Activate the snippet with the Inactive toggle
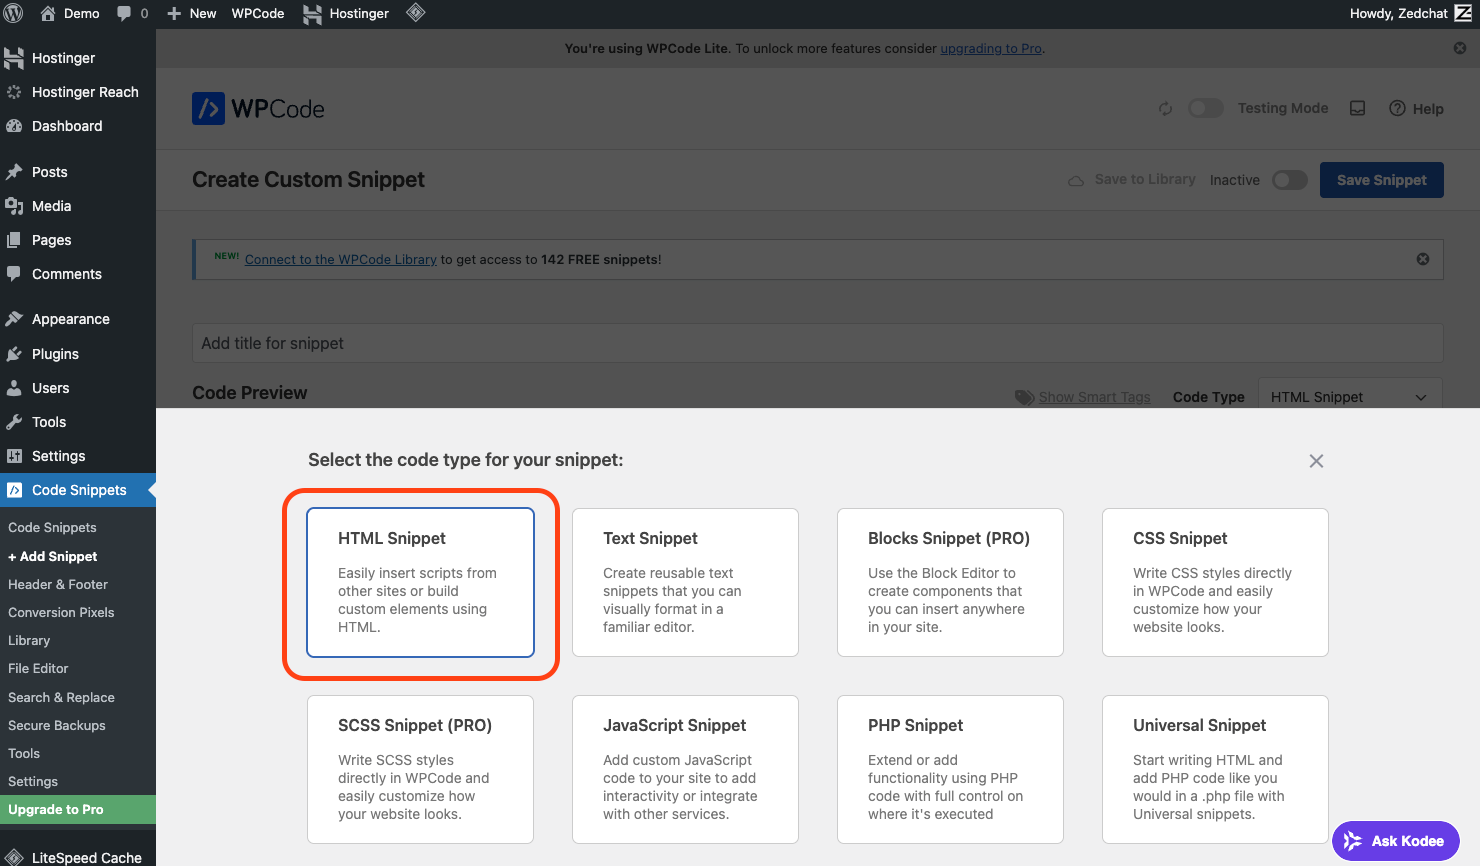This screenshot has width=1480, height=866. [1289, 180]
